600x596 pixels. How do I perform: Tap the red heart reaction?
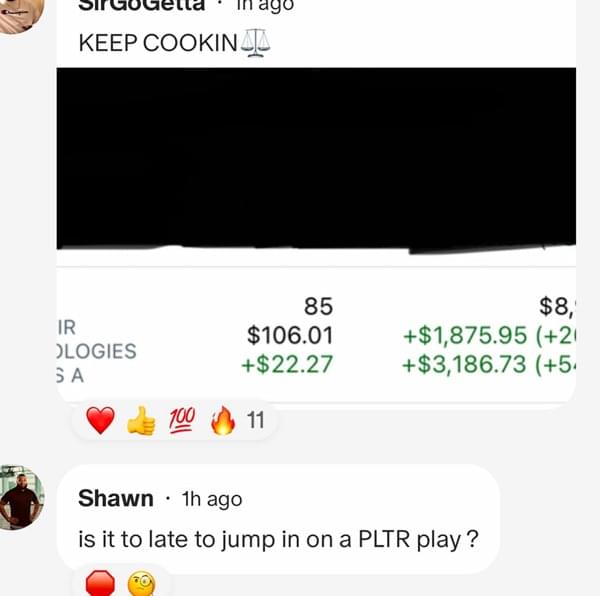(100, 420)
